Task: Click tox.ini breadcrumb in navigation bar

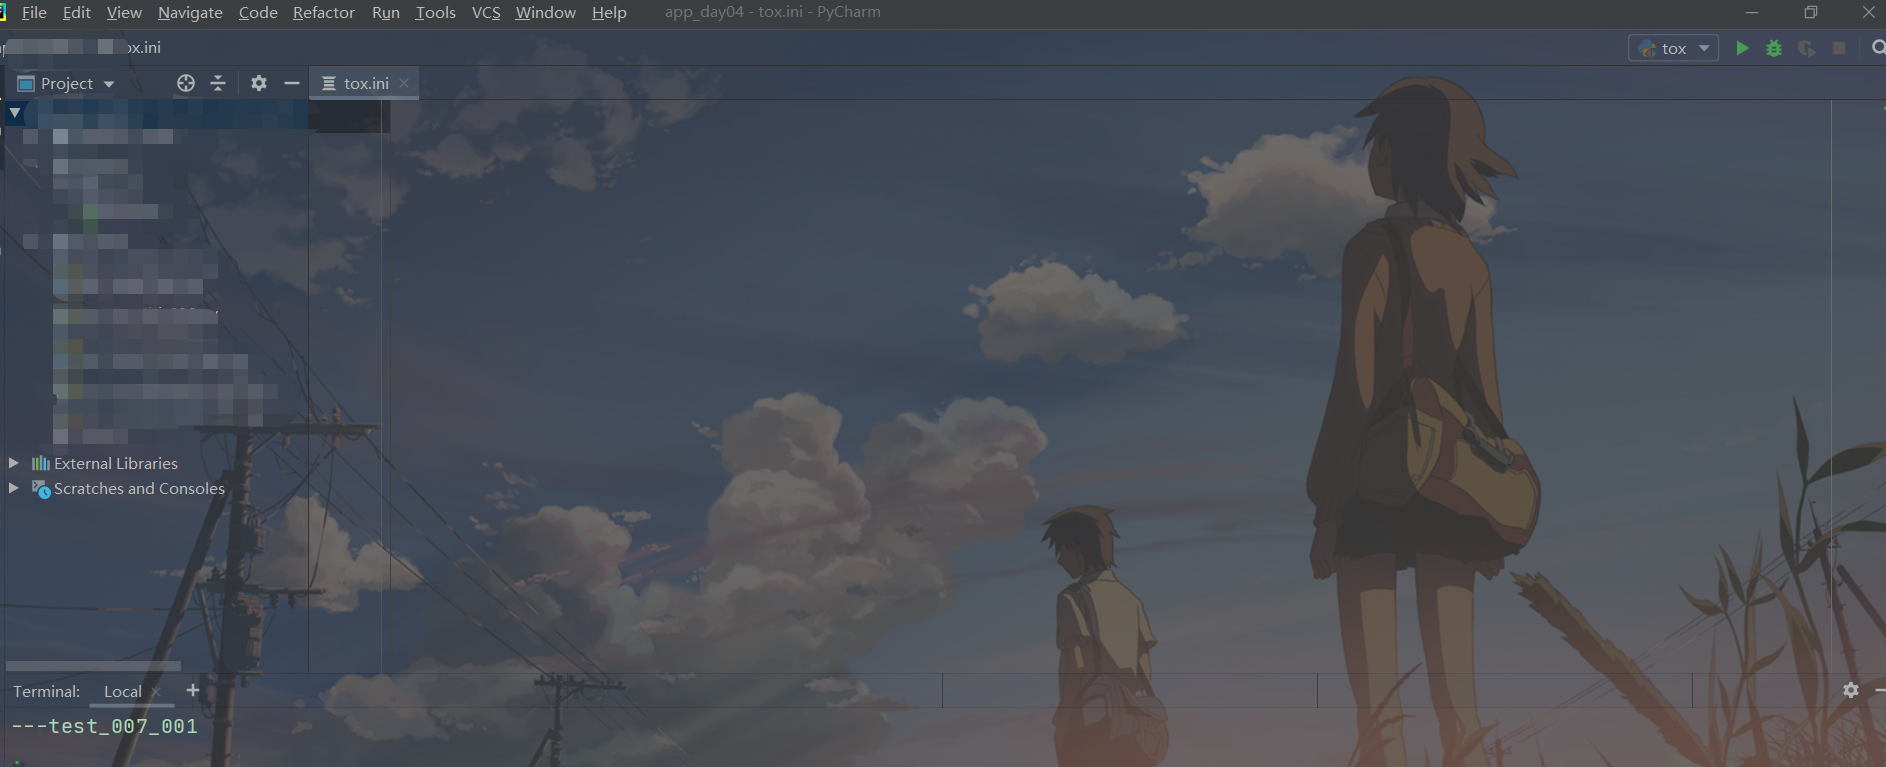Action: [144, 47]
